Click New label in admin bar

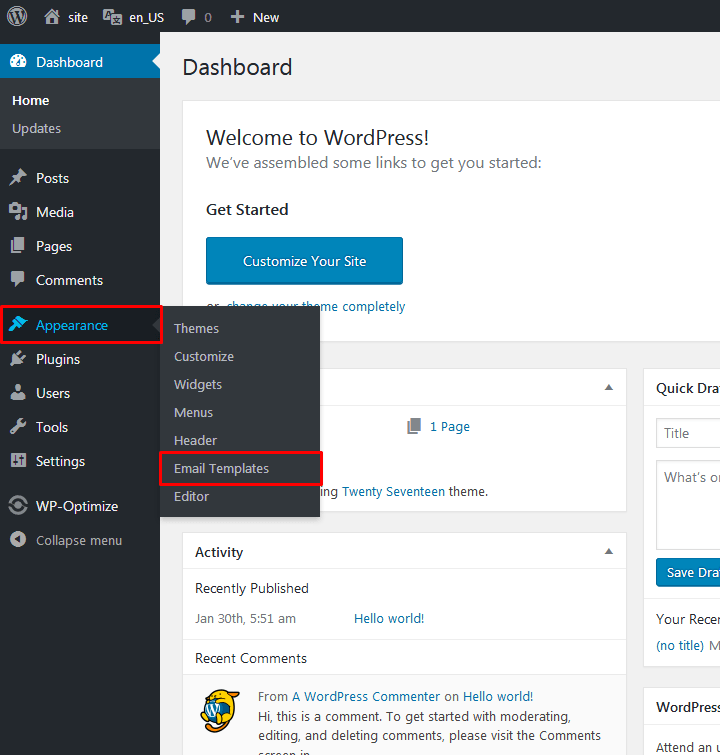pos(266,18)
